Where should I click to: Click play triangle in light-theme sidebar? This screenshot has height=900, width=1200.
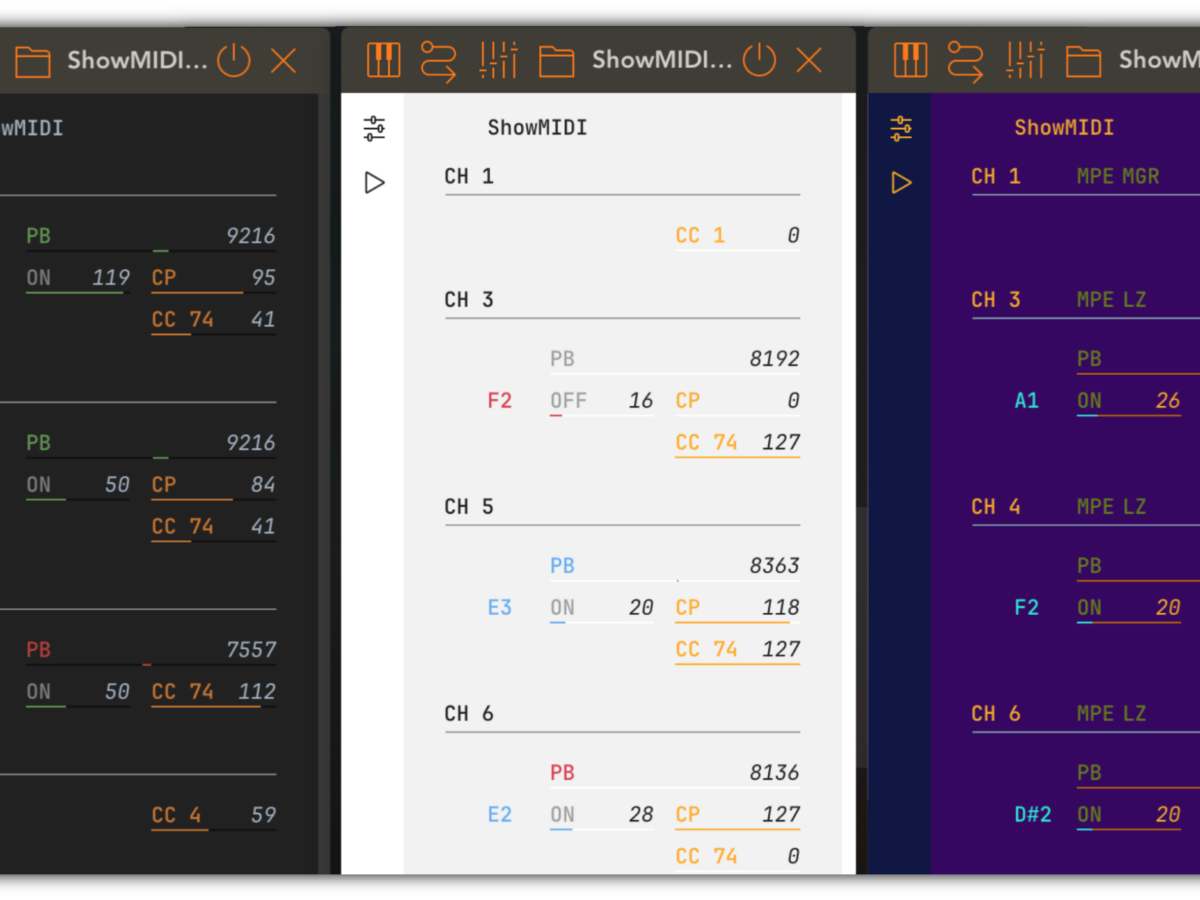tap(374, 182)
